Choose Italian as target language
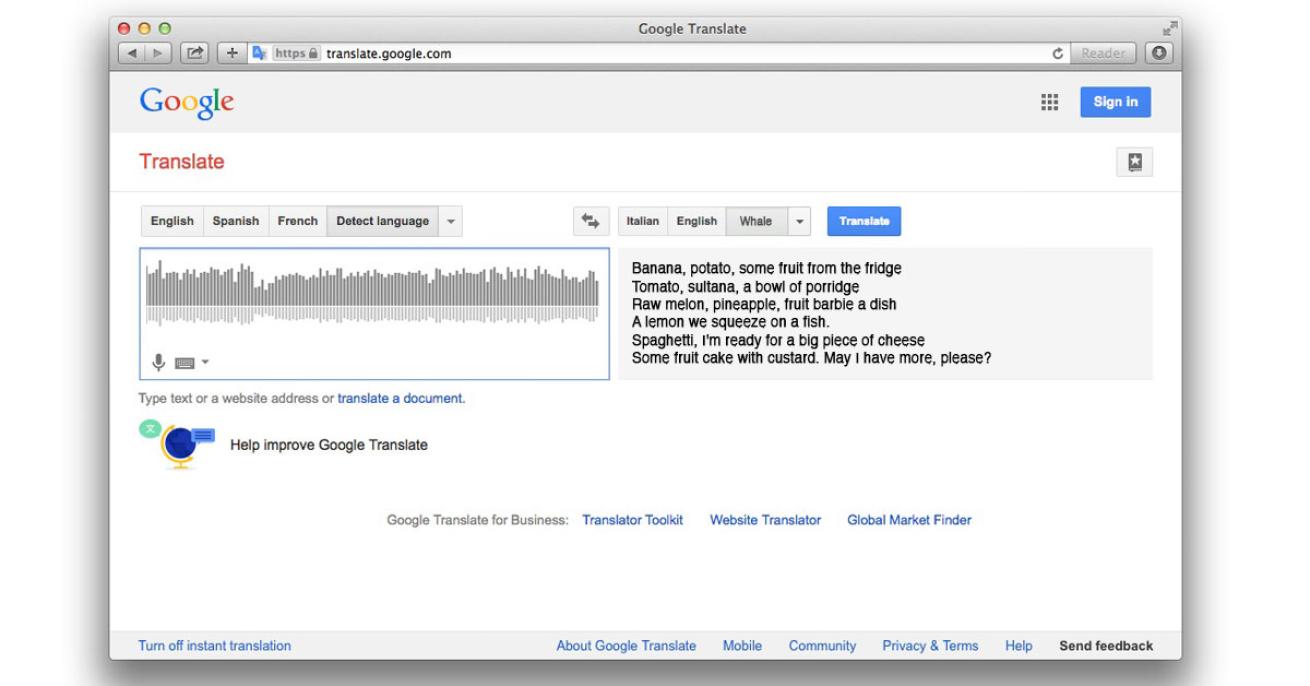The width and height of the screenshot is (1310, 686). pos(643,221)
